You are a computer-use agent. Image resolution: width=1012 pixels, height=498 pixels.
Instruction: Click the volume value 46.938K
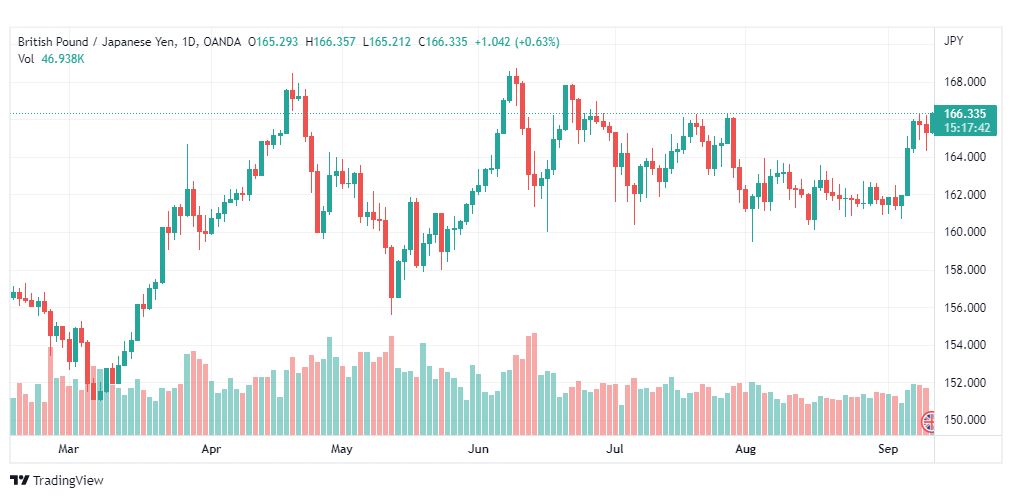[x=63, y=59]
